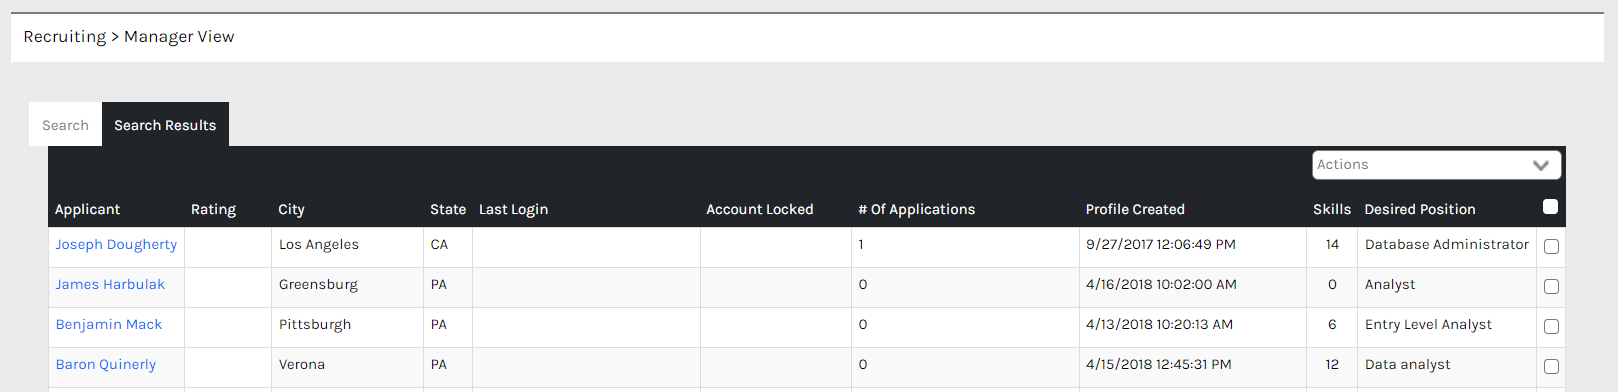Open Joseph Dougherty applicant profile
This screenshot has height=392, width=1618.
116,245
